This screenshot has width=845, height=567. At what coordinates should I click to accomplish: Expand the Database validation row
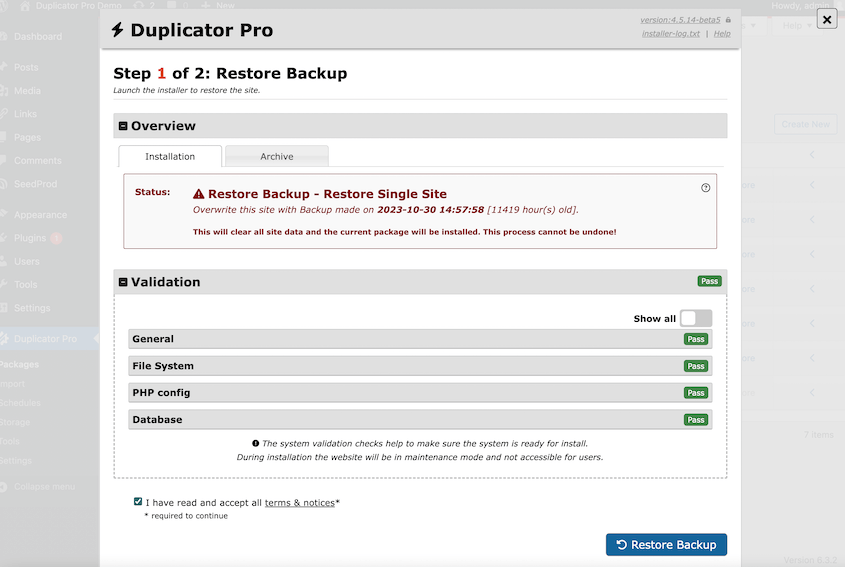(420, 419)
